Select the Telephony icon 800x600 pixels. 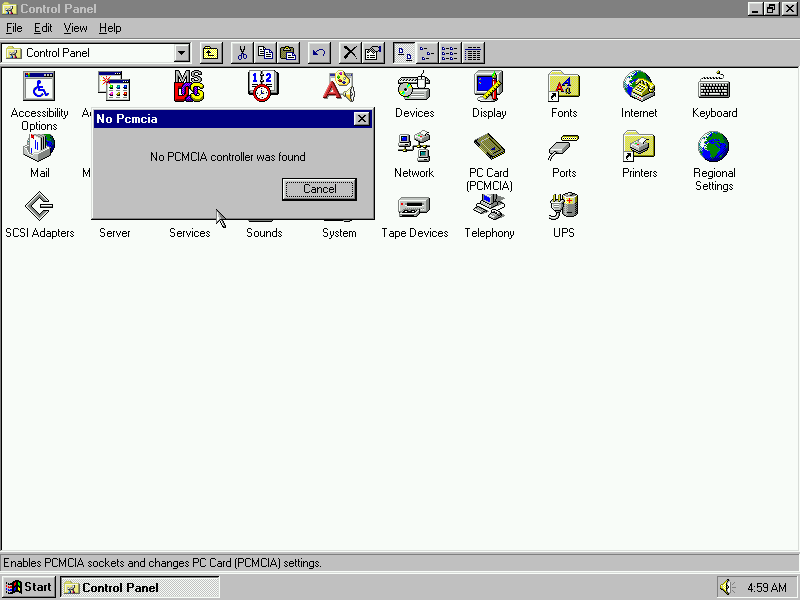[489, 208]
